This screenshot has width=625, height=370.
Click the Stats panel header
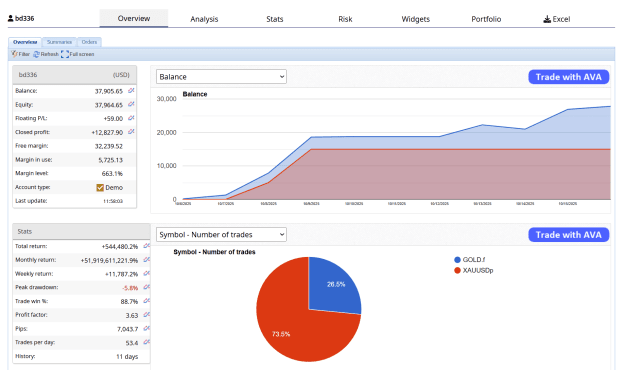coord(81,231)
